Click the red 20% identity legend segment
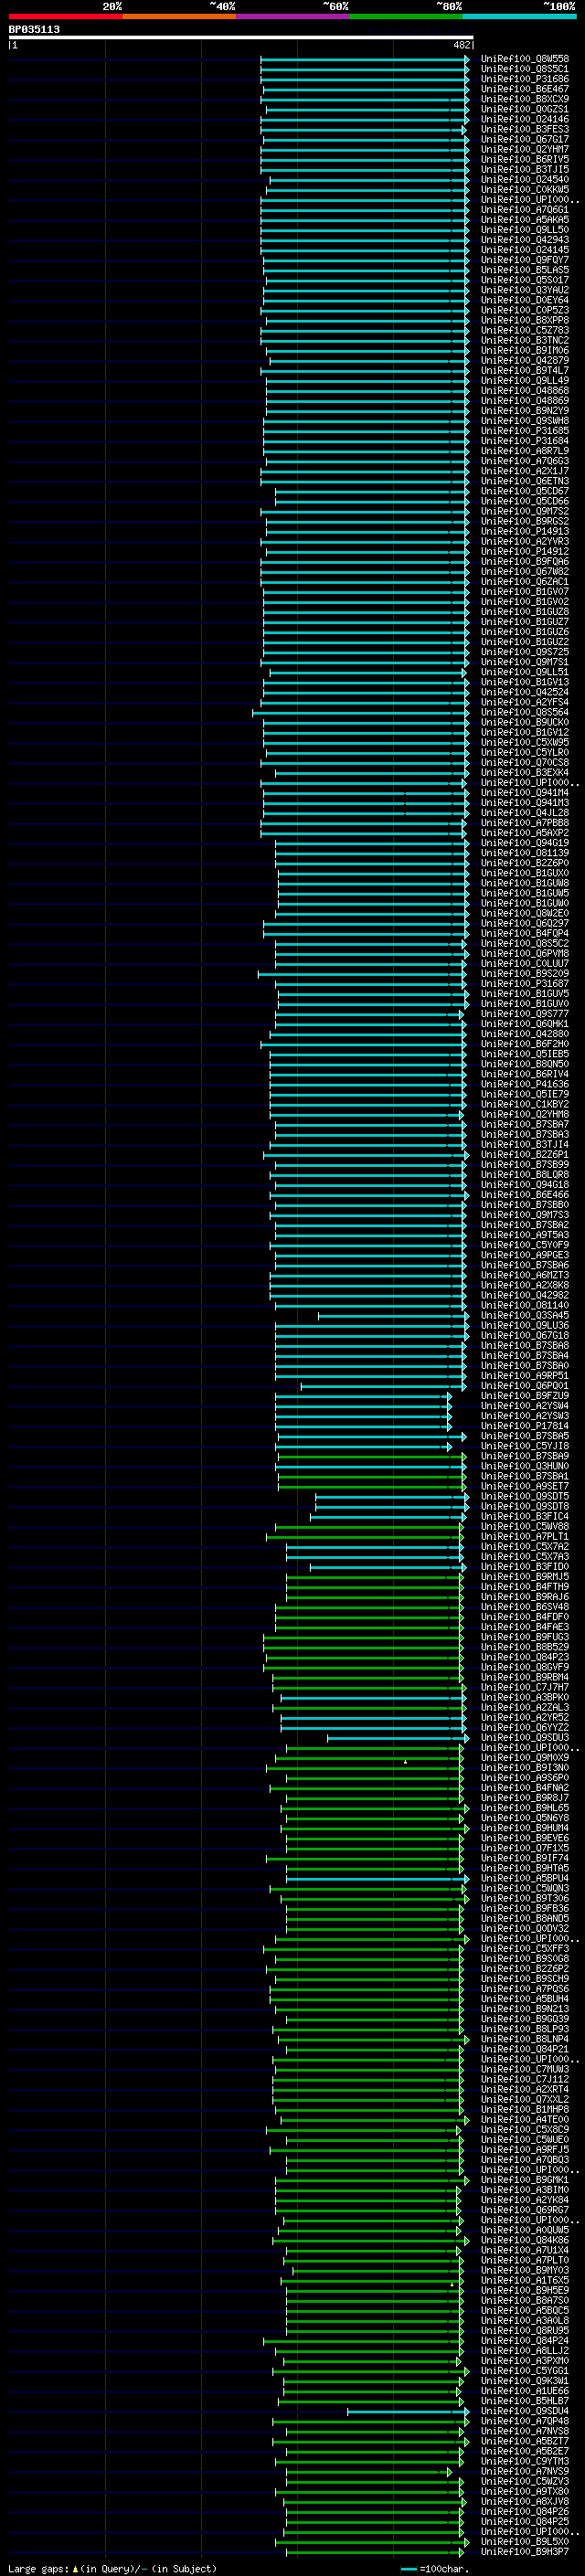Viewport: 585px width, 2576px height. pos(65,16)
